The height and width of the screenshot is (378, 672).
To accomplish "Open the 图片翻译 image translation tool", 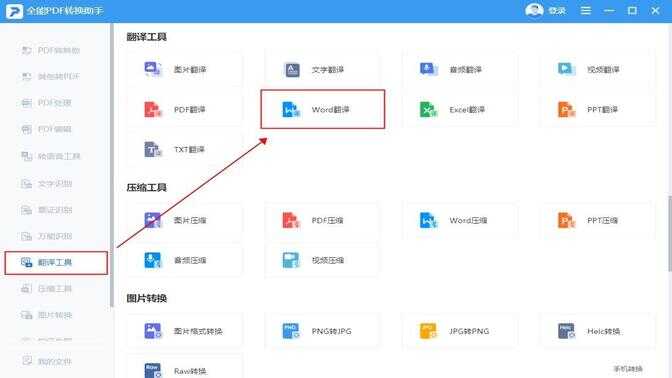I will [x=184, y=69].
